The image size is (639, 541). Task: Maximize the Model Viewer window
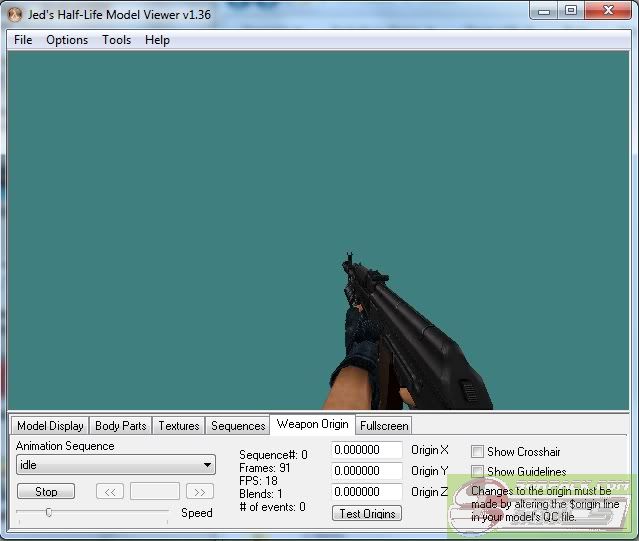(571, 10)
